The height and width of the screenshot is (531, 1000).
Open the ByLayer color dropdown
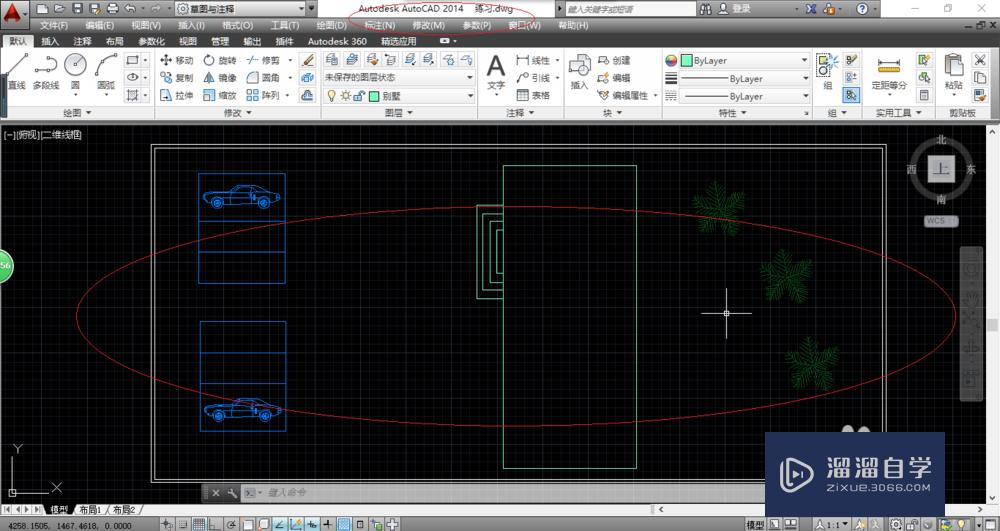744,60
